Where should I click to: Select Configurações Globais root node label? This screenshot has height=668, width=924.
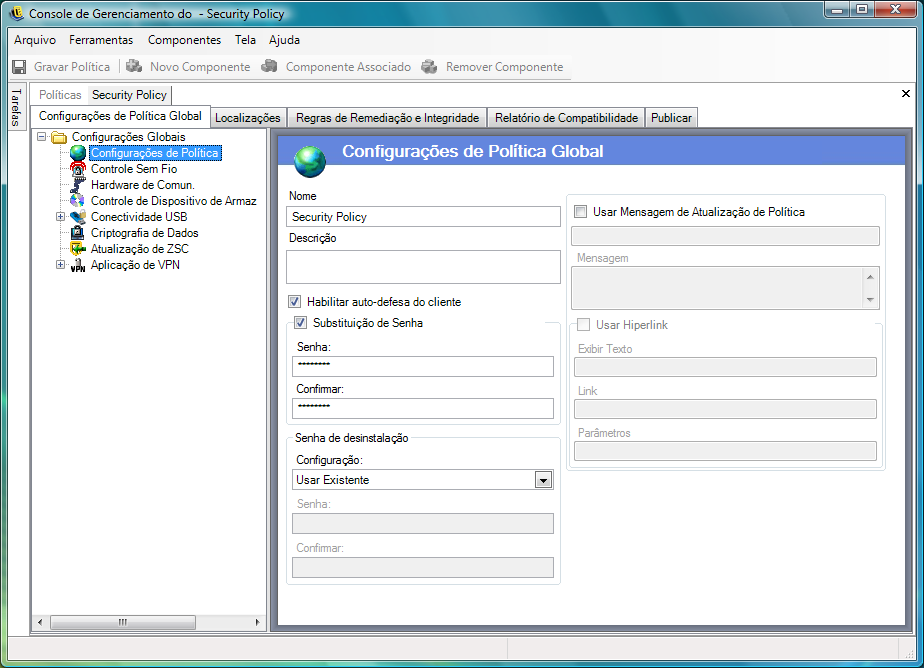128,137
